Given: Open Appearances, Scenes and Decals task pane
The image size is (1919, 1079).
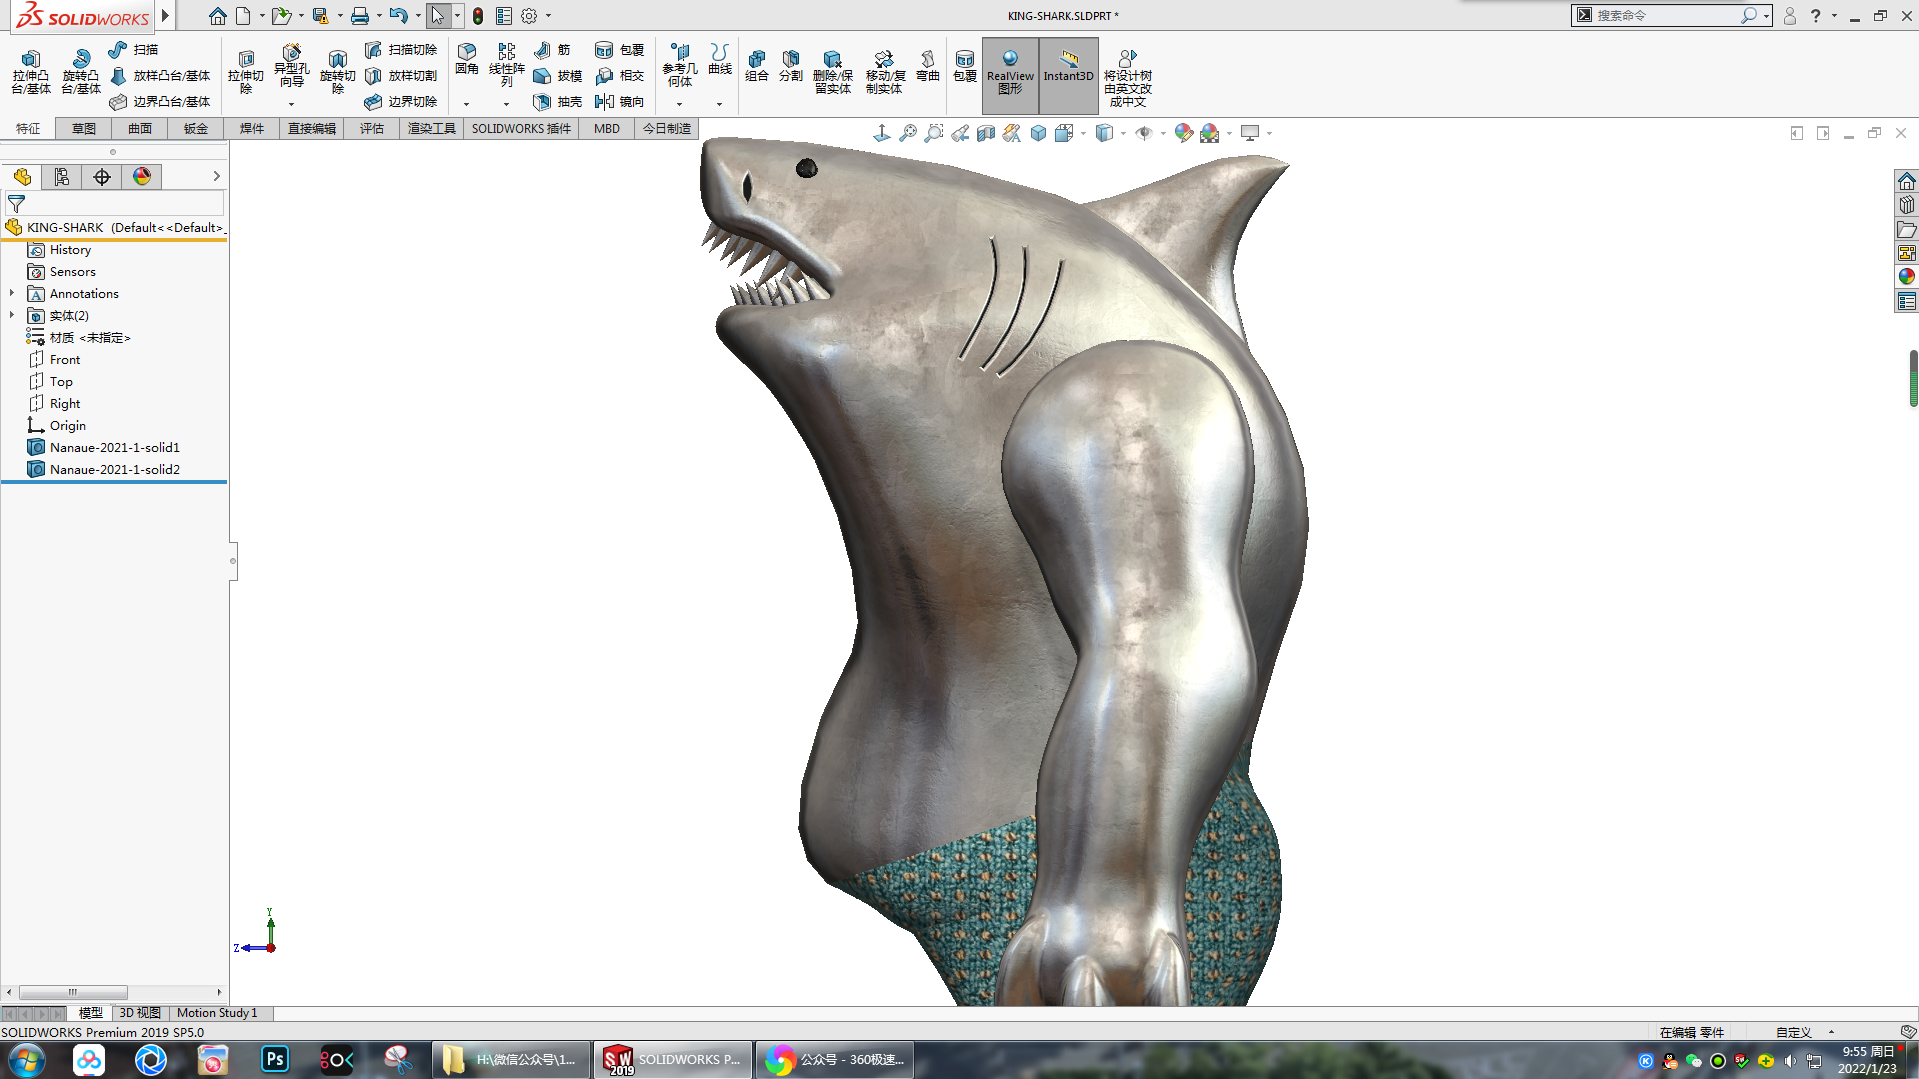Looking at the screenshot, I should (x=1907, y=277).
